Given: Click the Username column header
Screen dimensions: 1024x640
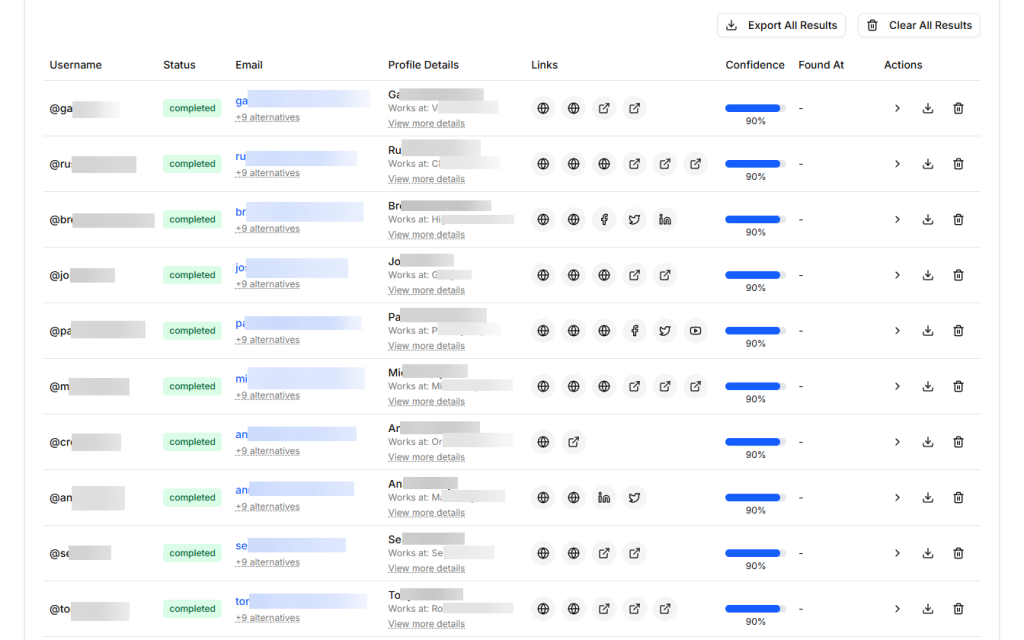Looking at the screenshot, I should coord(76,65).
